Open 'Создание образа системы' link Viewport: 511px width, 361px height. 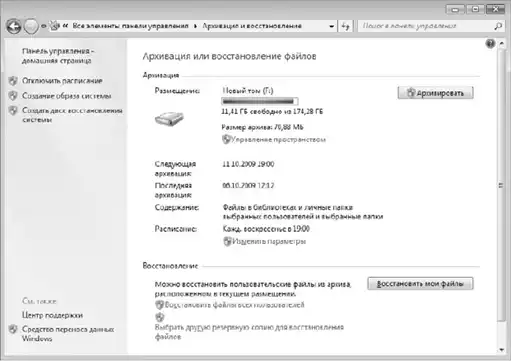click(67, 96)
